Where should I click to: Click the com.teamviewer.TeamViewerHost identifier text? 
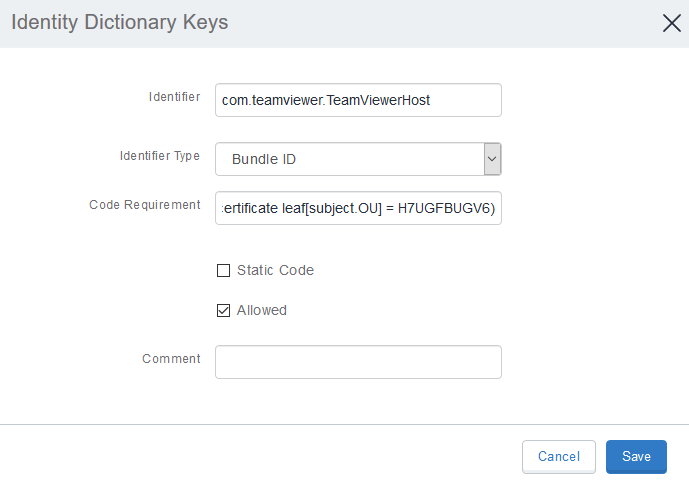point(326,101)
